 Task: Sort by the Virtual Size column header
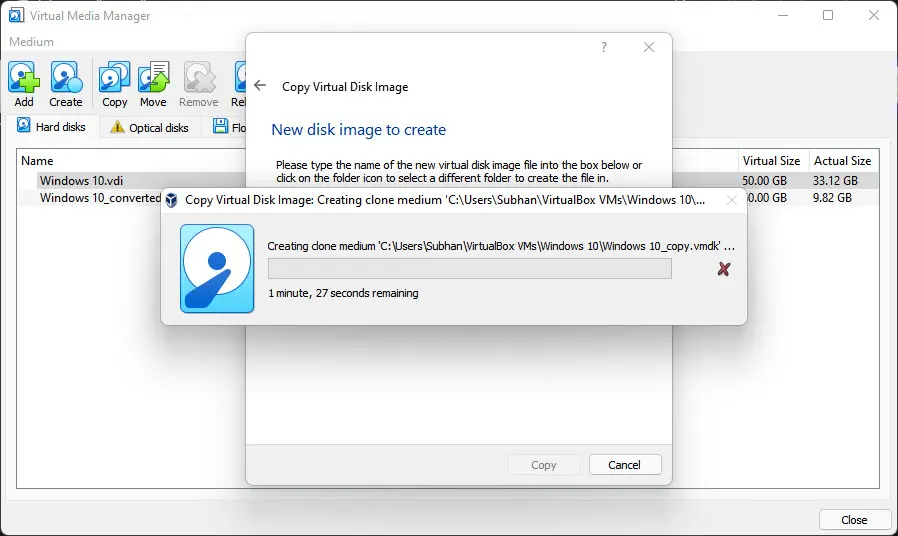click(771, 161)
